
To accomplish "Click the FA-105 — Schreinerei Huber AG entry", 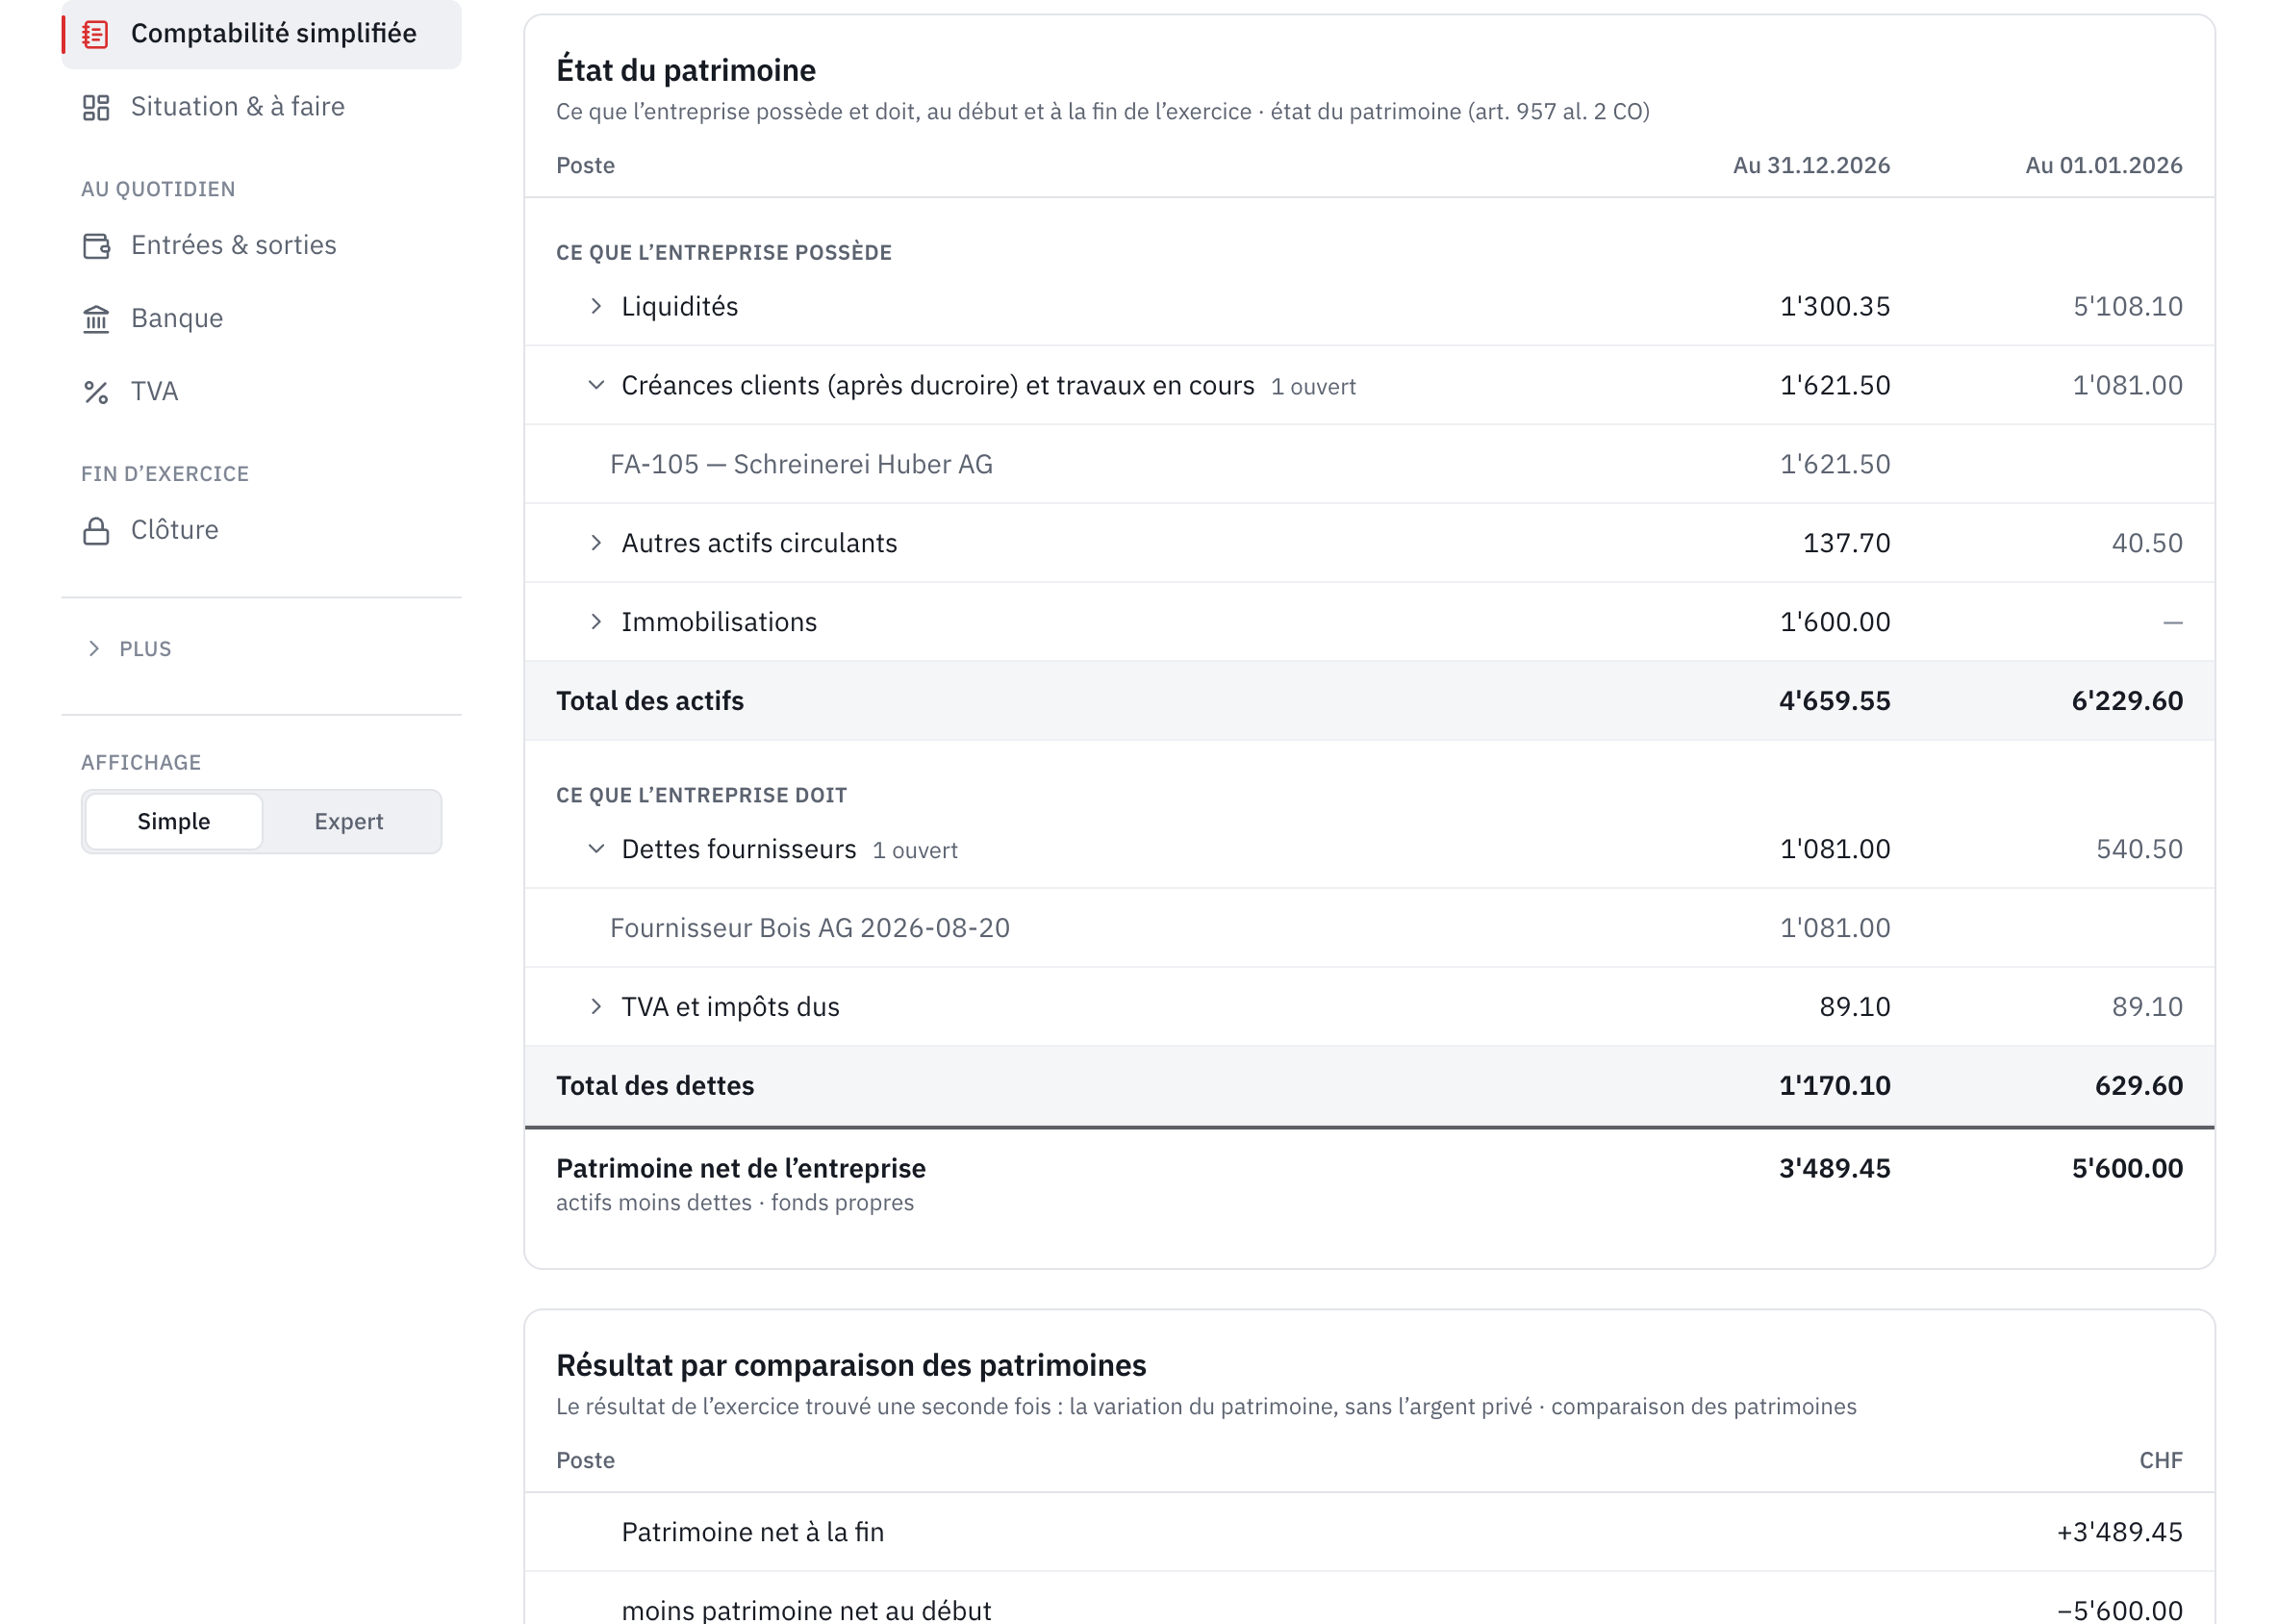I will pyautogui.click(x=1369, y=465).
